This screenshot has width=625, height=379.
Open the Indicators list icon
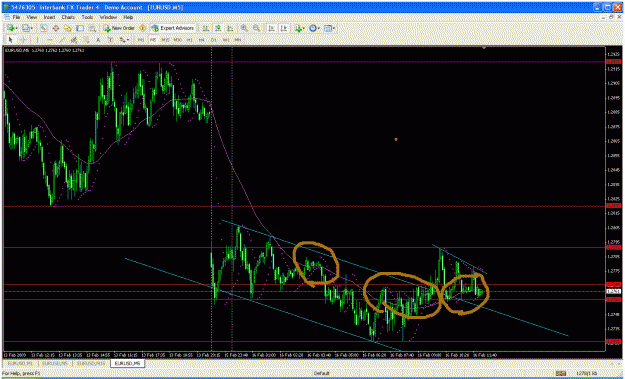pyautogui.click(x=298, y=28)
